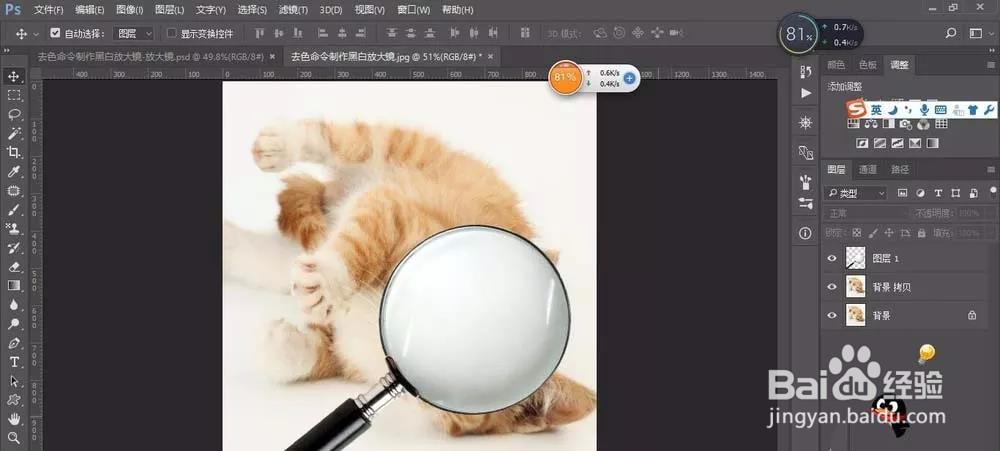Click the search magnifier in options bar

(950, 33)
